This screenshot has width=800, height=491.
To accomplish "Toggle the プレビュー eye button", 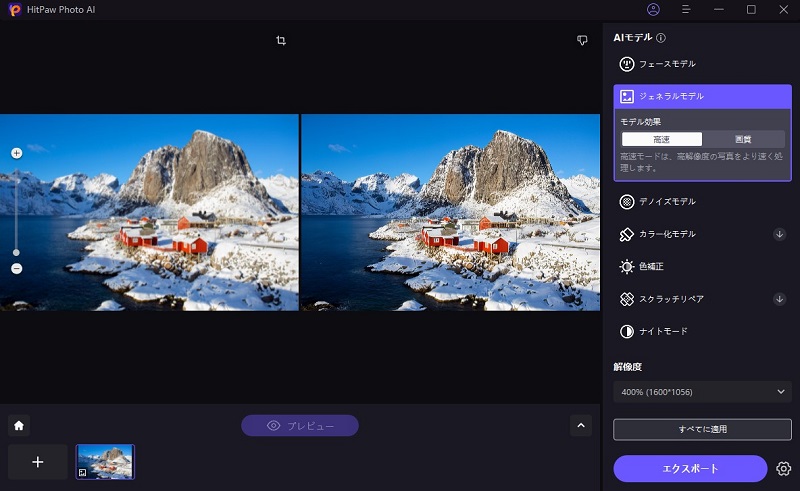I will coord(299,426).
